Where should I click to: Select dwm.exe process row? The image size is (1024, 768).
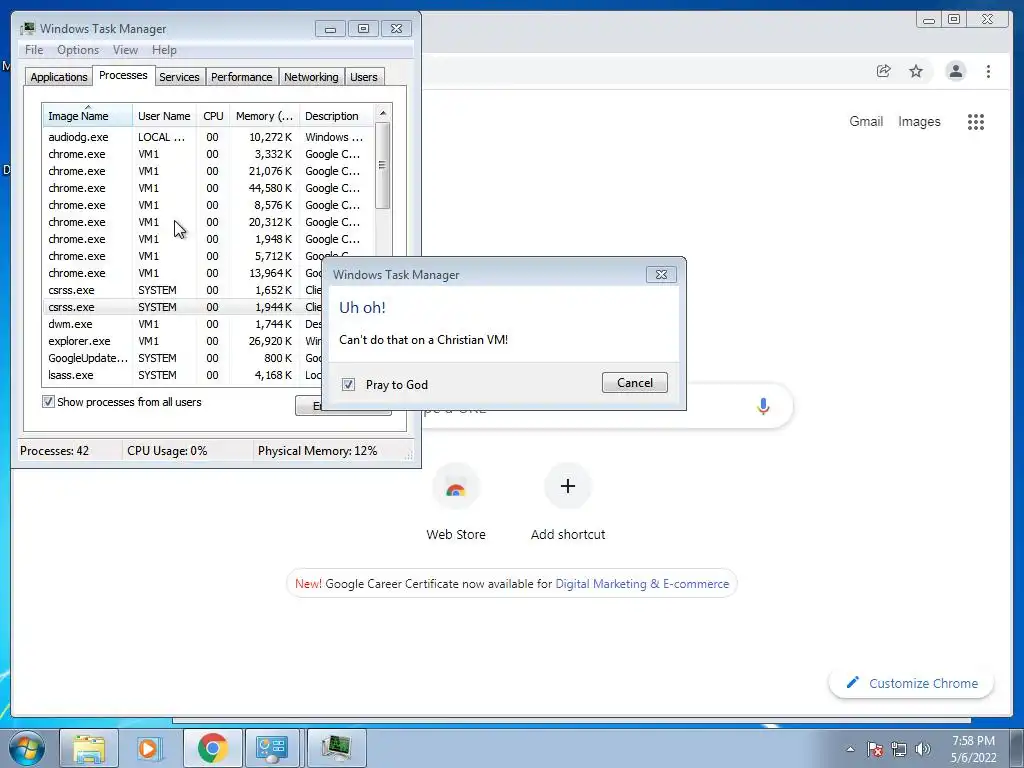point(183,324)
